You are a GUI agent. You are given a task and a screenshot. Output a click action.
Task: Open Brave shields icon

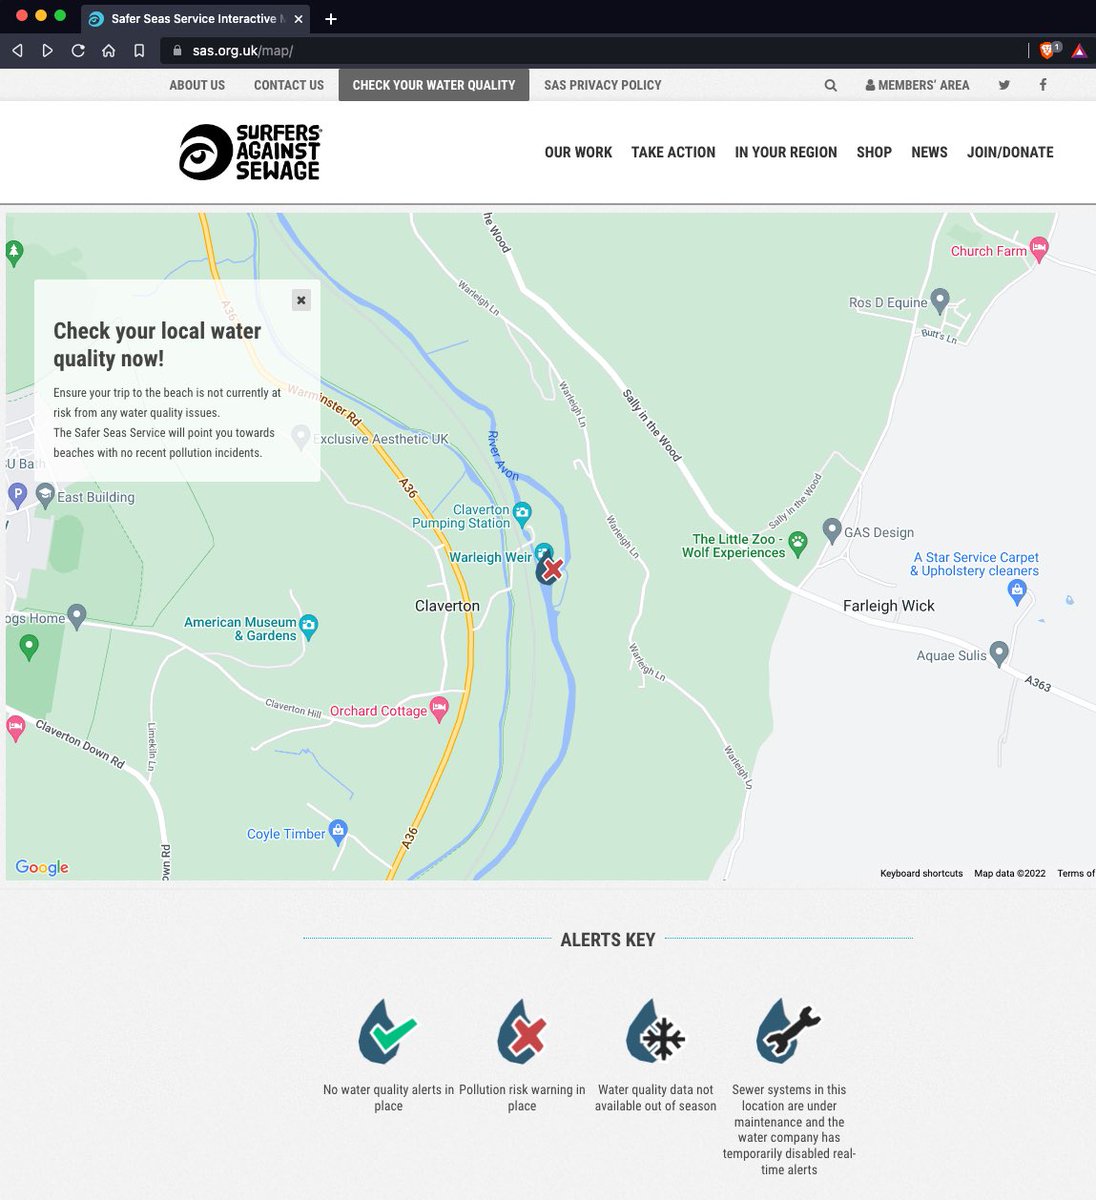(x=1048, y=50)
